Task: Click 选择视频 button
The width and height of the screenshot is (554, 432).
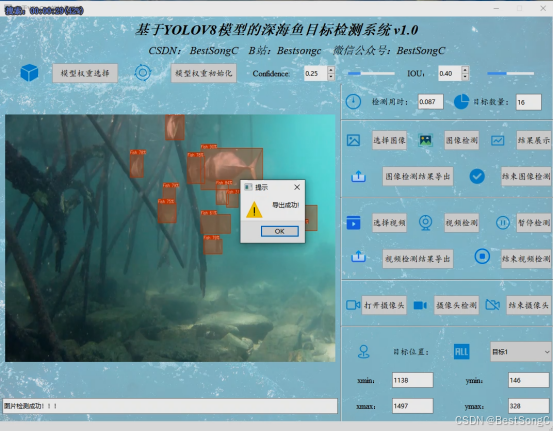Action: click(389, 223)
